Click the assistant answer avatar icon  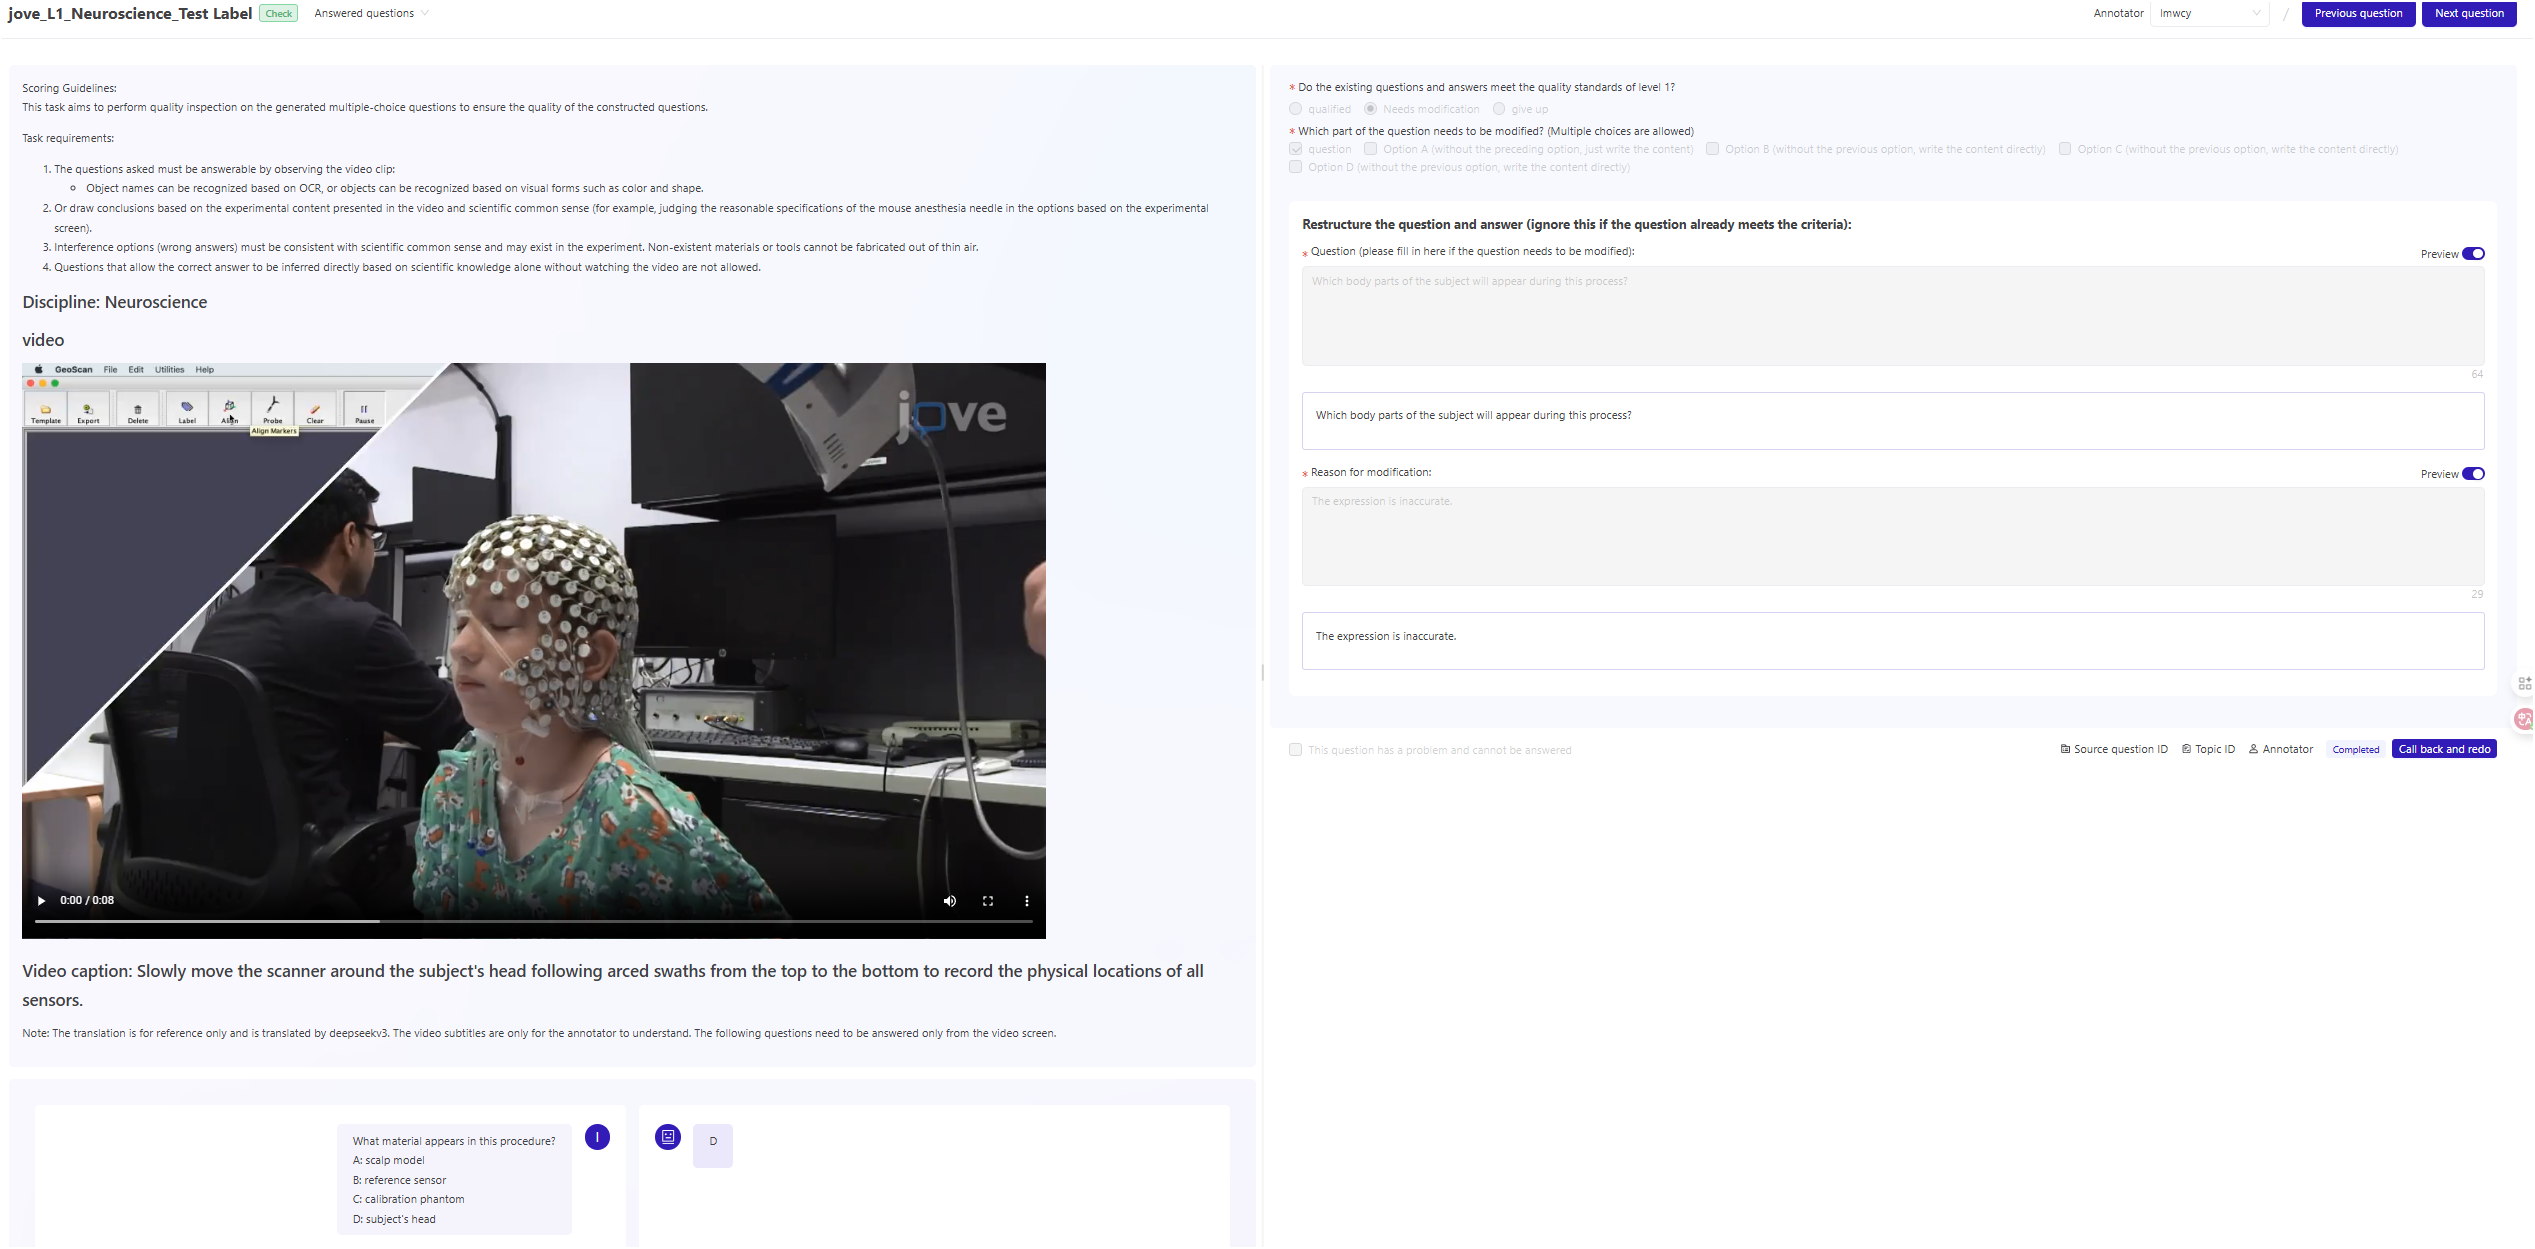(668, 1137)
